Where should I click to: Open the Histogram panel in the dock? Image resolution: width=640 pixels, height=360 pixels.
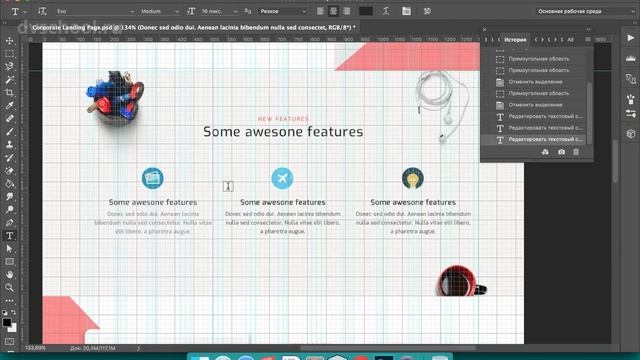(x=631, y=58)
